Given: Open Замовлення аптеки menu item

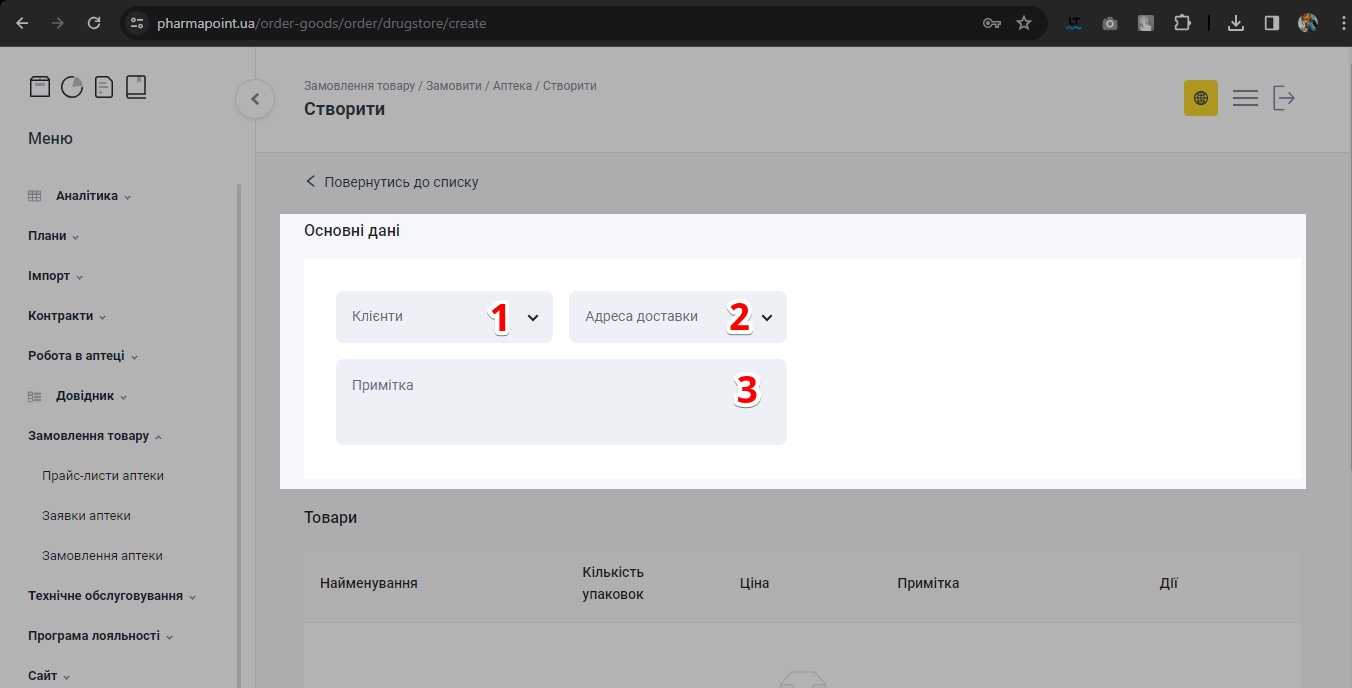Looking at the screenshot, I should [x=102, y=556].
